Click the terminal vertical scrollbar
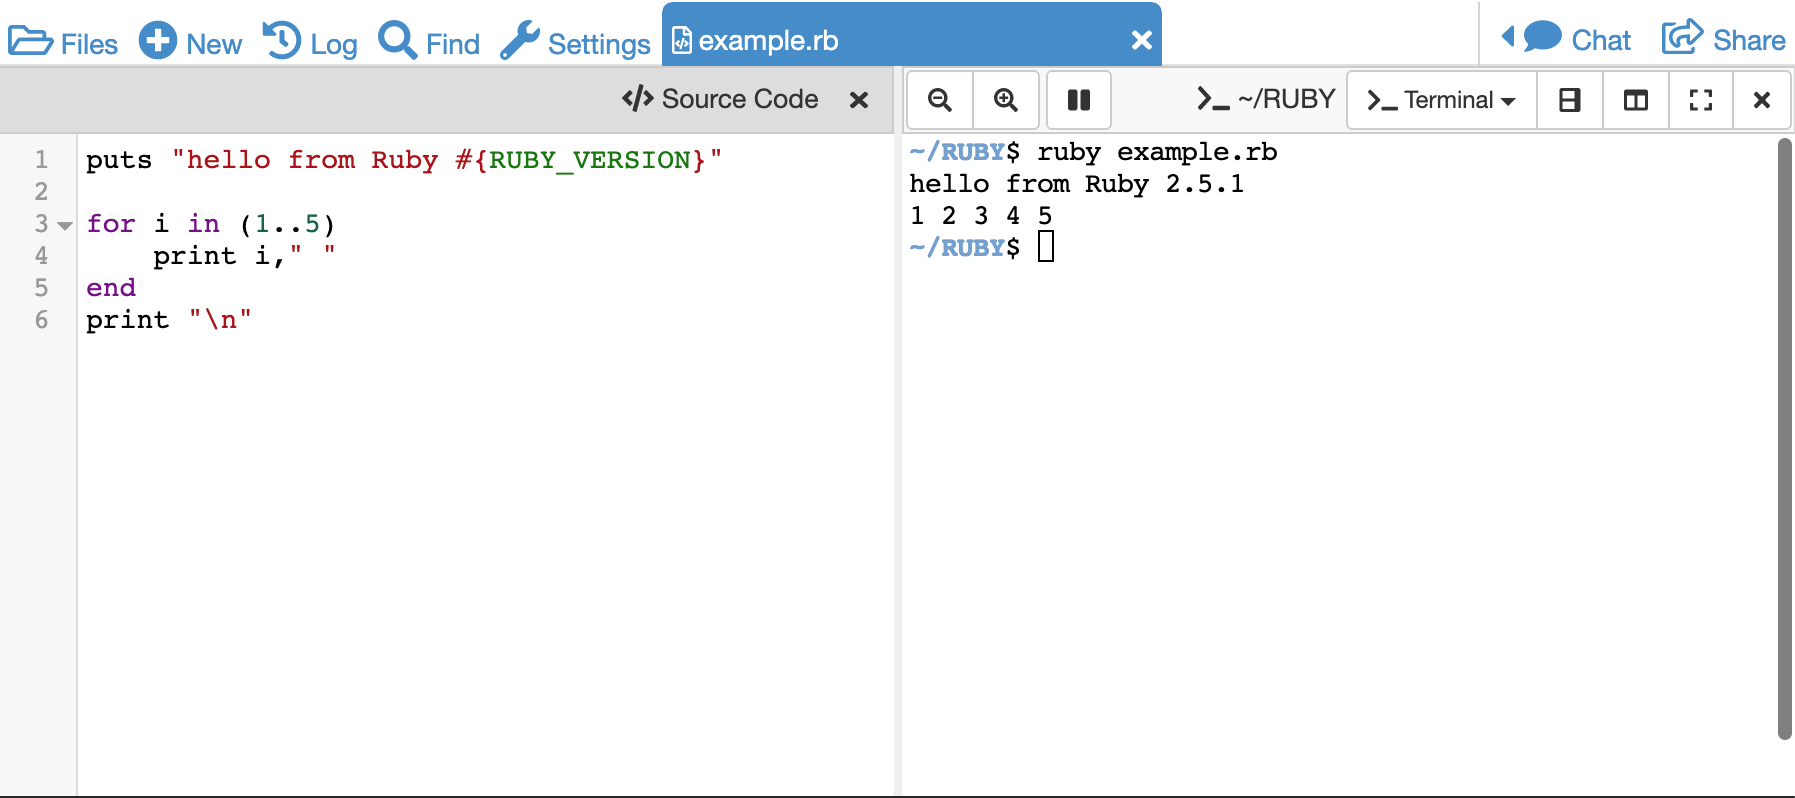The height and width of the screenshot is (798, 1795). click(x=1784, y=440)
